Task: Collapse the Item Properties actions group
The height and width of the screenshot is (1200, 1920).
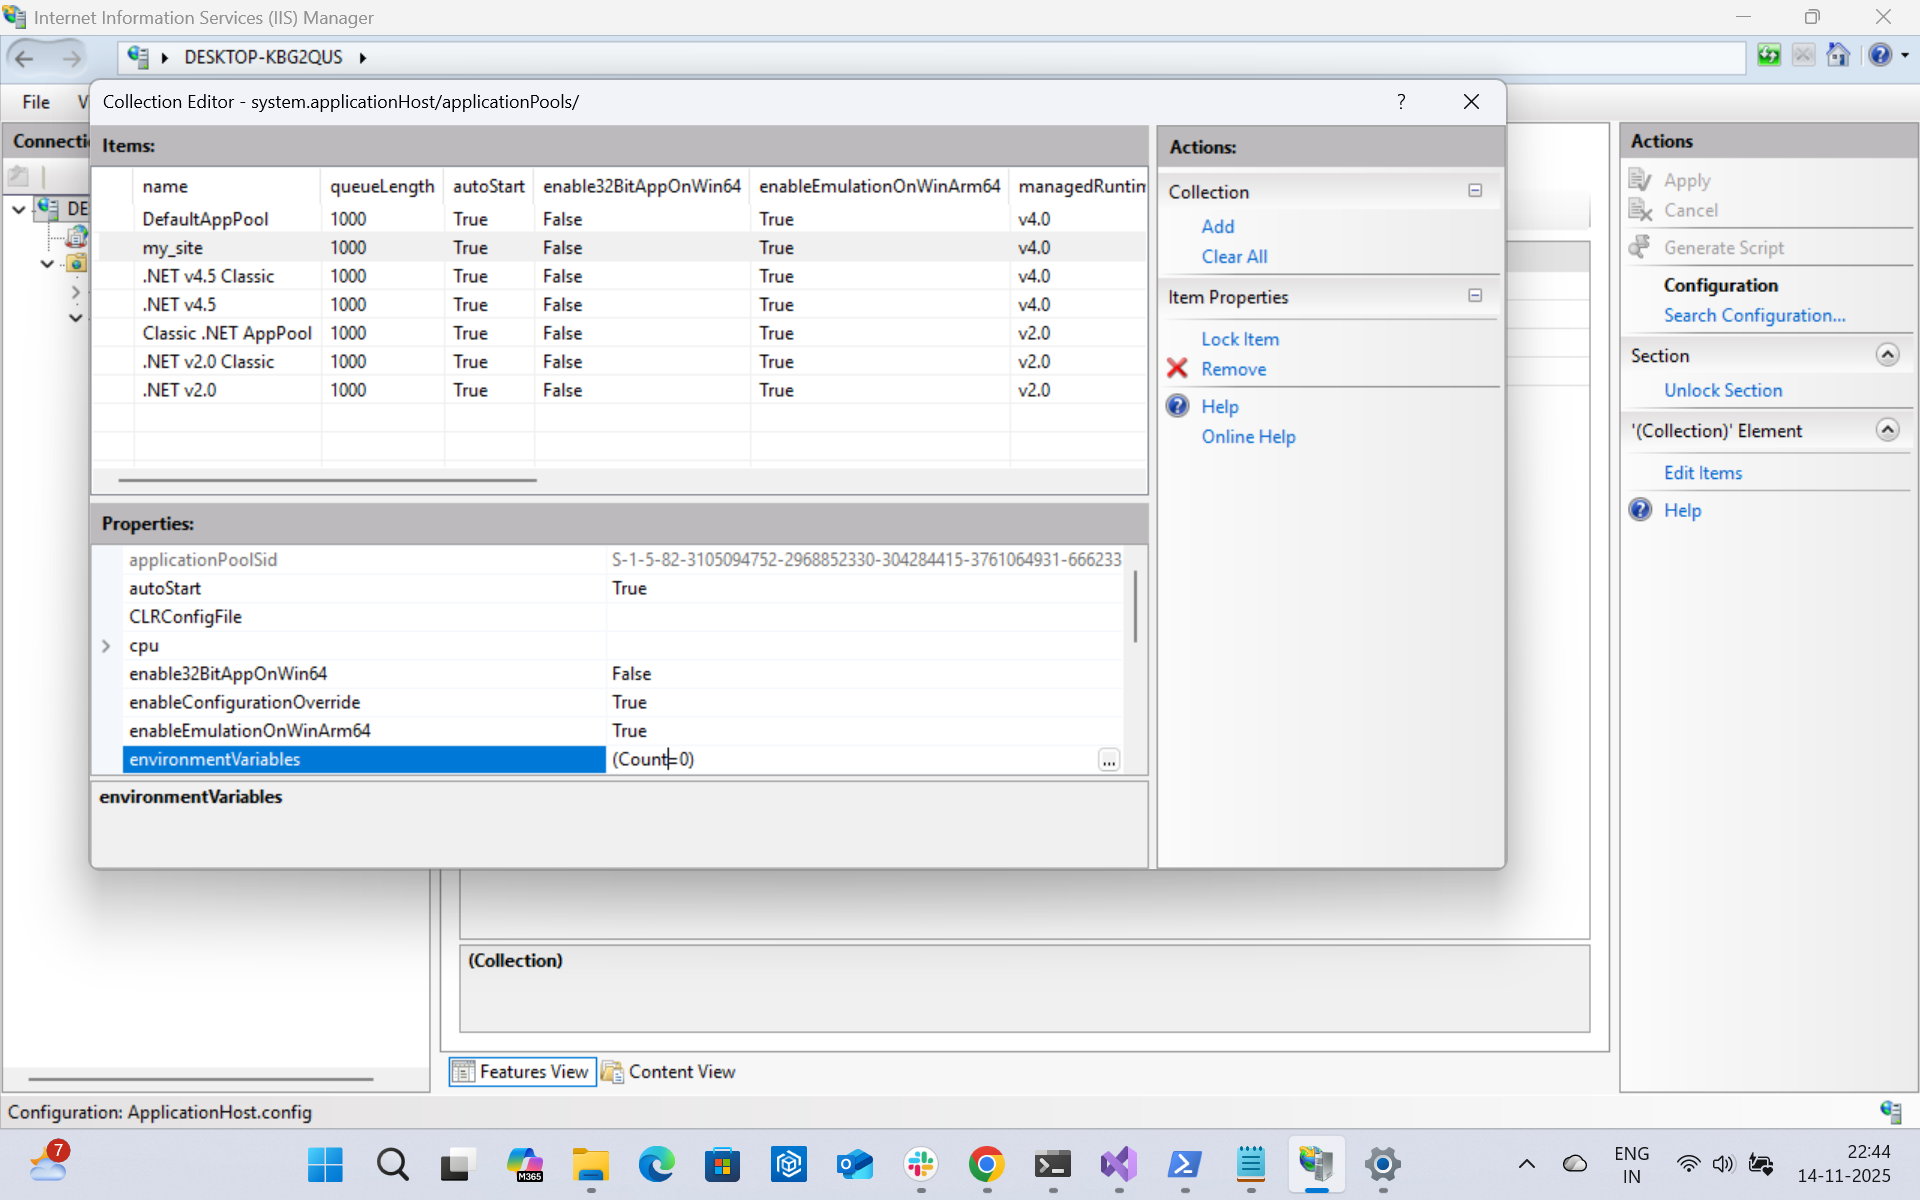Action: (1474, 296)
